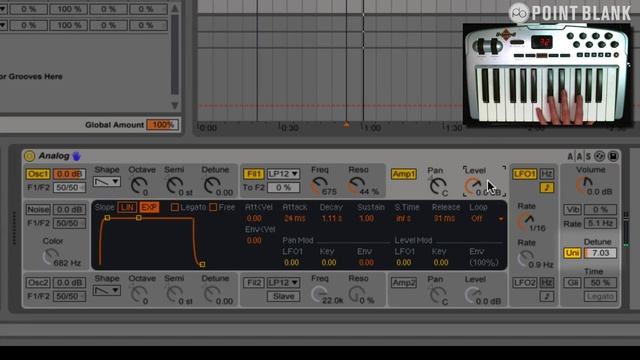The image size is (640, 360).
Task: Click the first A icon in Analog header
Action: (x=571, y=156)
